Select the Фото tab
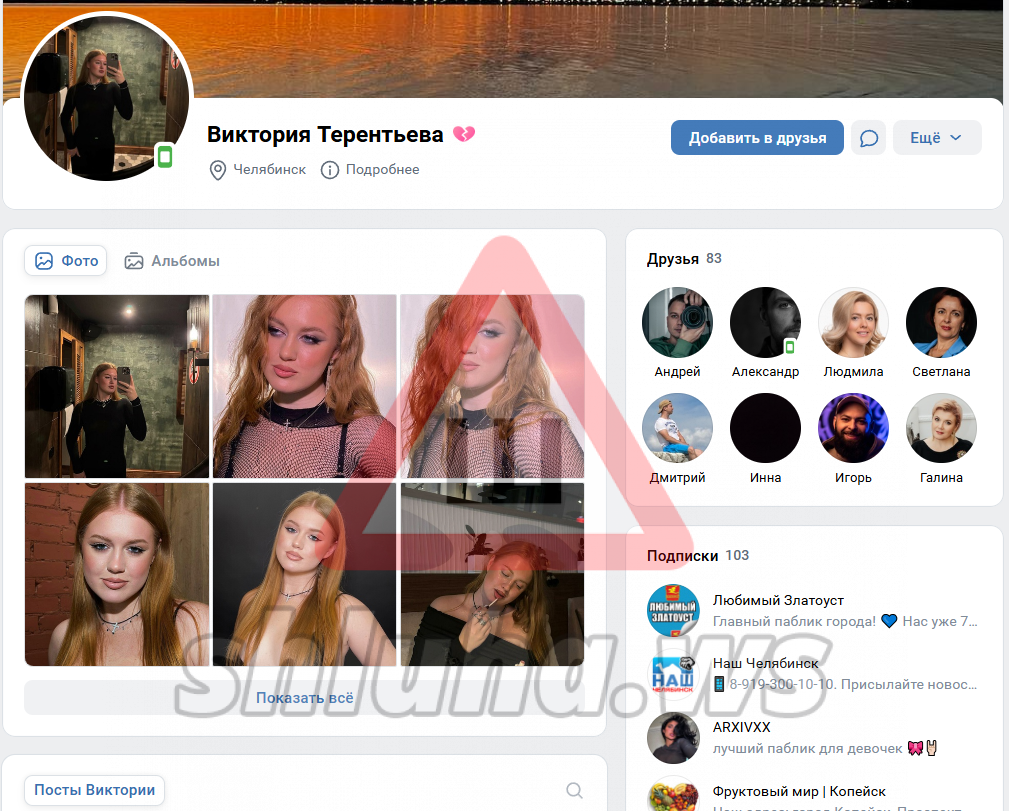Screen dimensions: 1009x811 pos(66,261)
